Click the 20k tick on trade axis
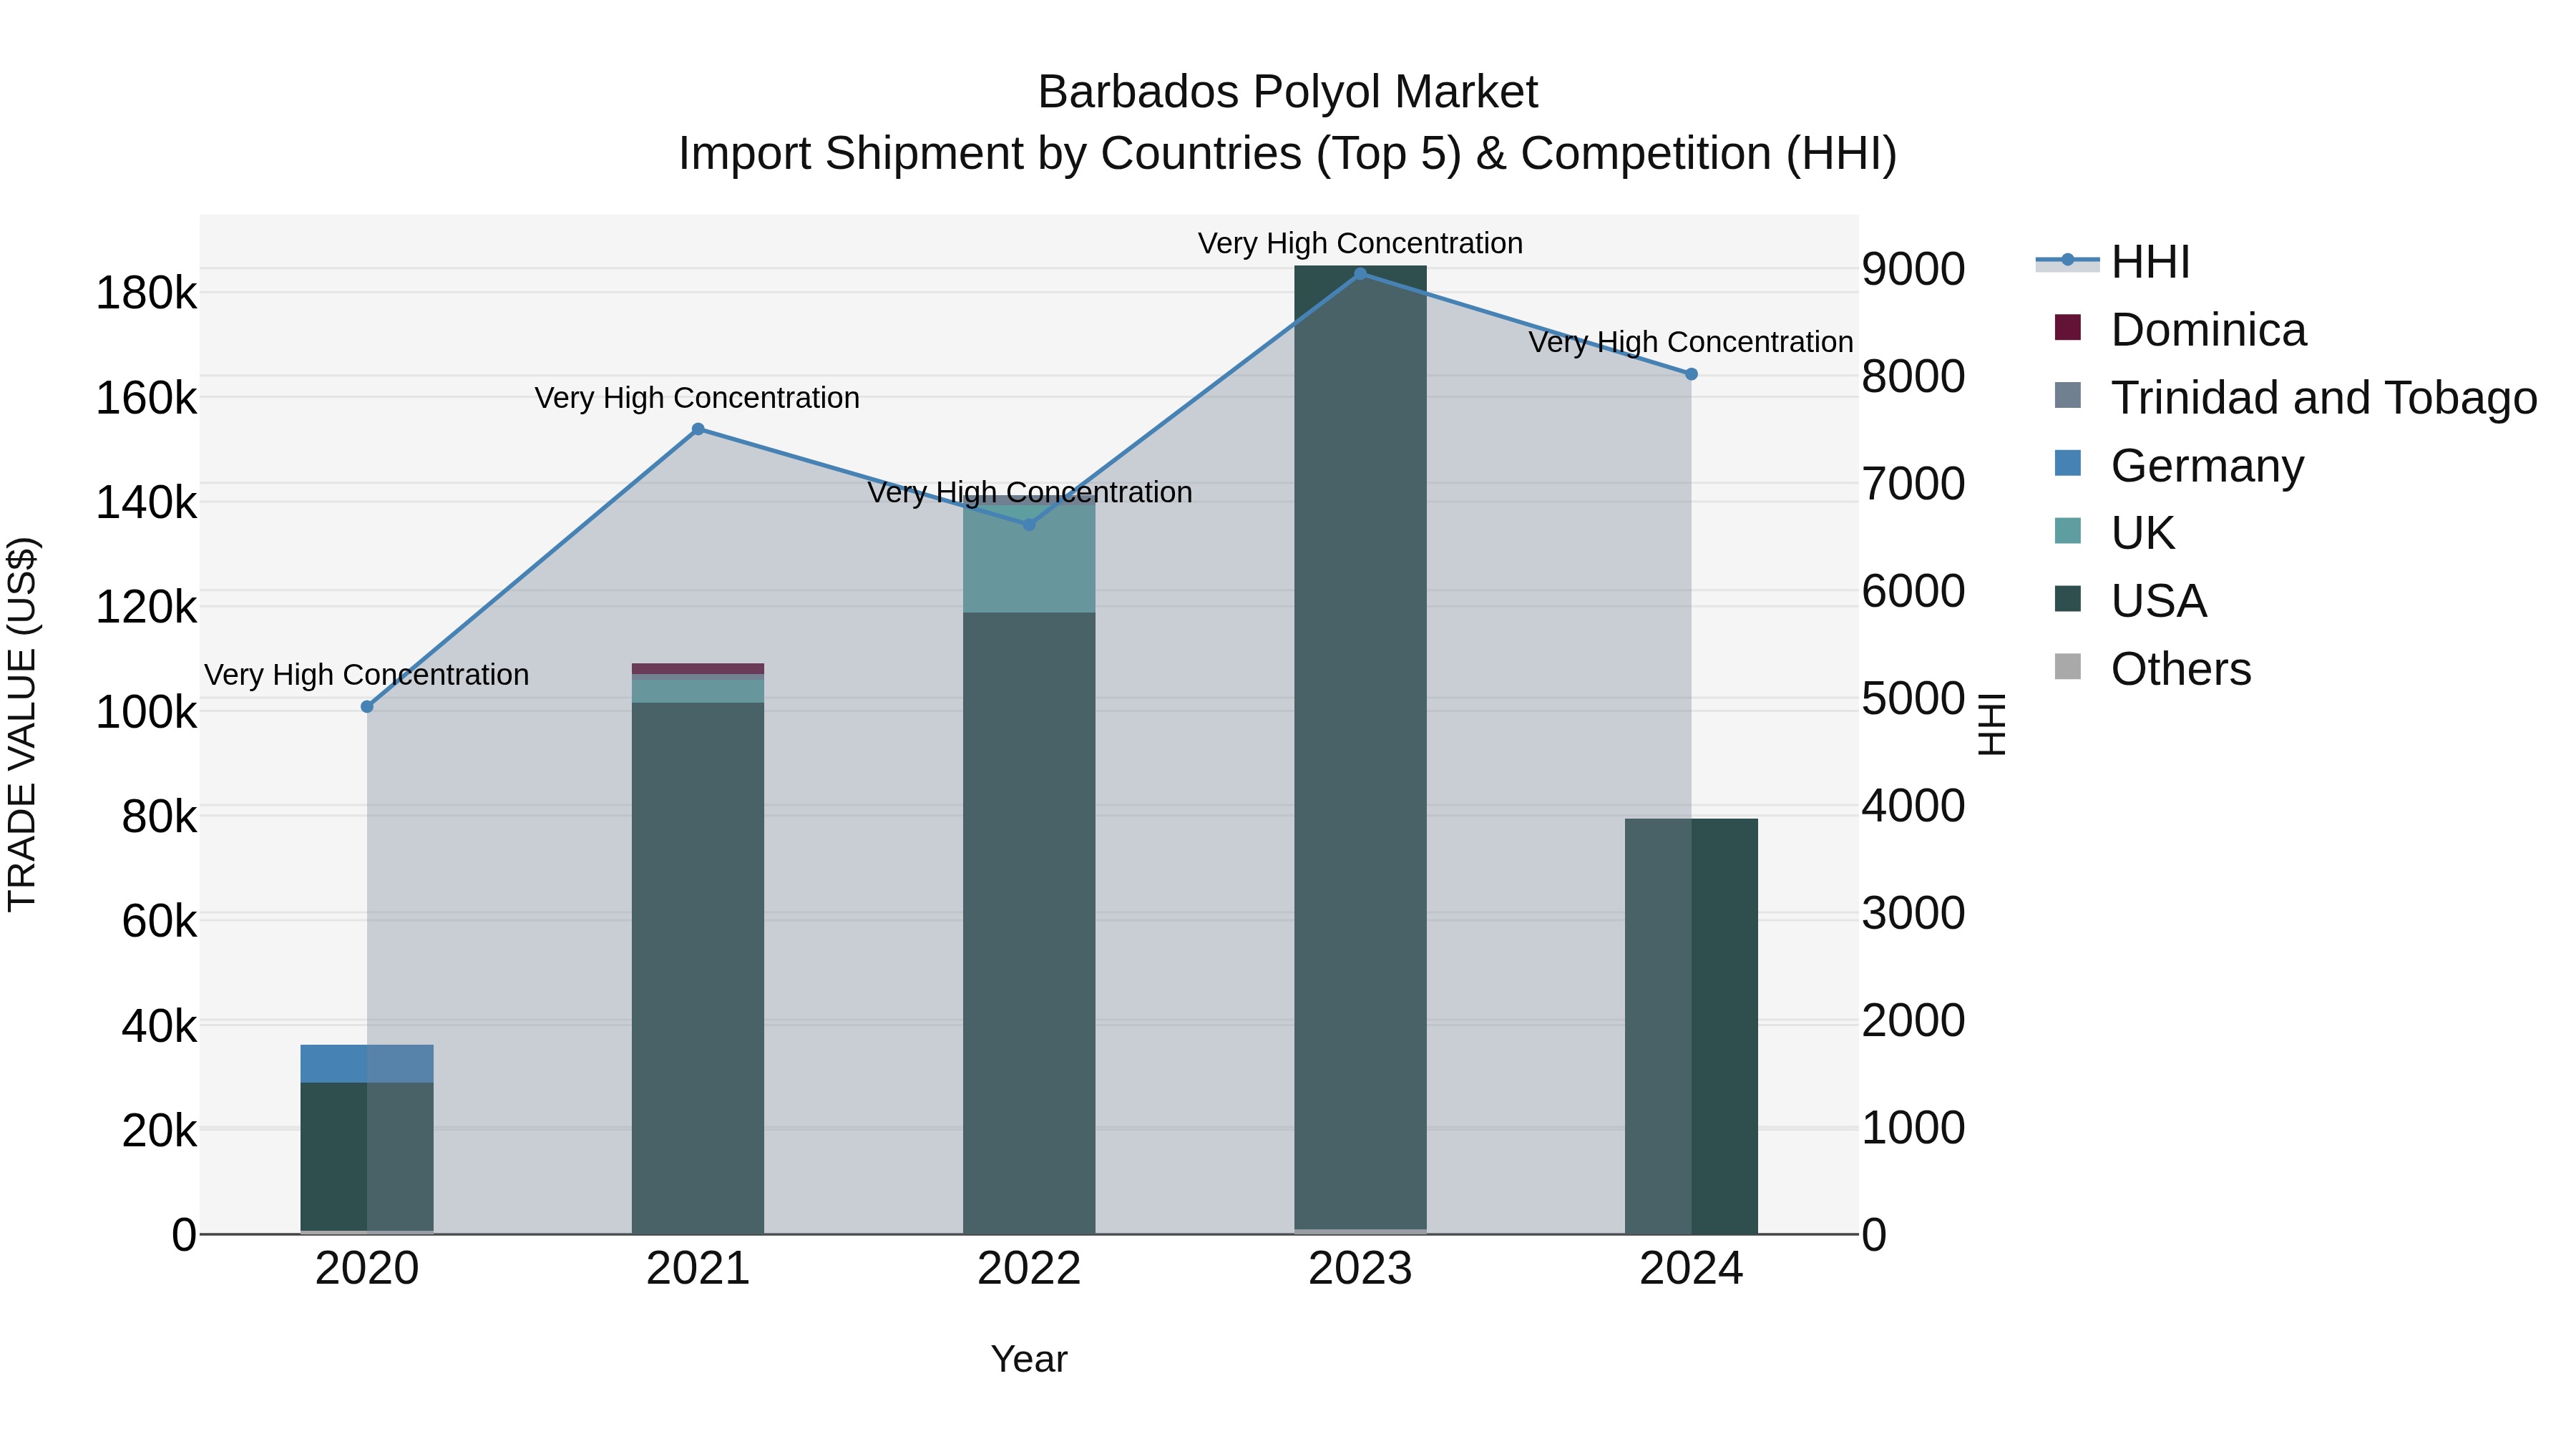Viewport: 2576px width, 1449px height. click(x=159, y=1131)
